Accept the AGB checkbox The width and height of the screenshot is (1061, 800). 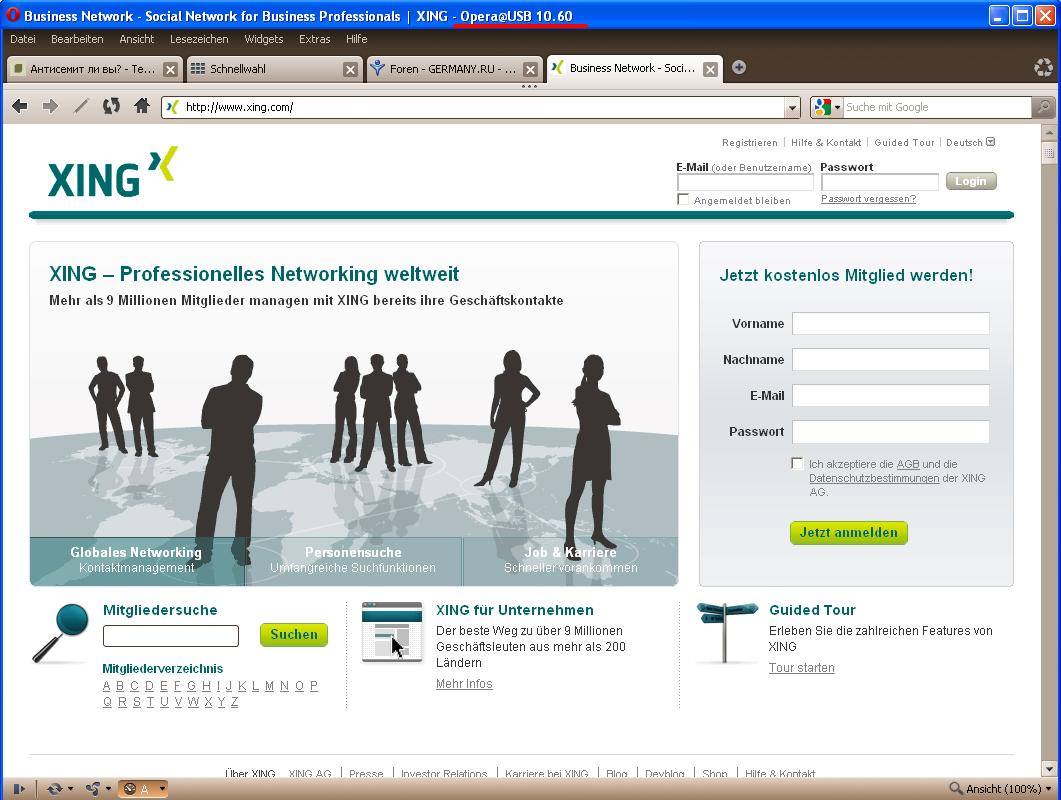pos(797,464)
